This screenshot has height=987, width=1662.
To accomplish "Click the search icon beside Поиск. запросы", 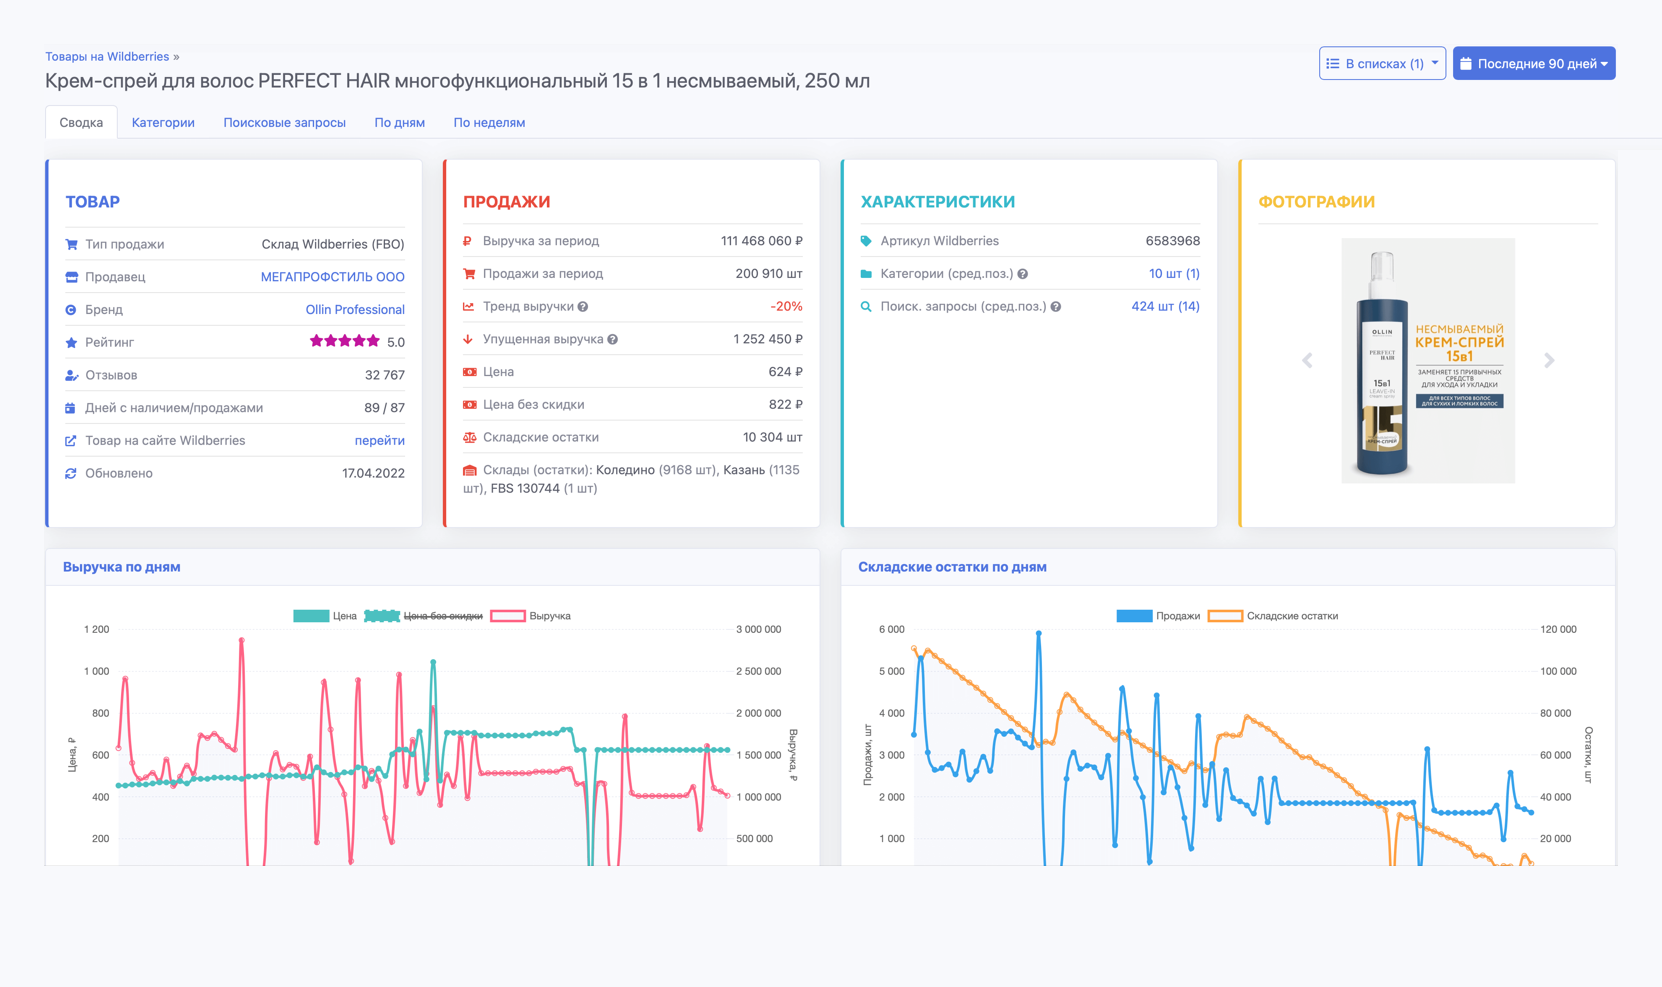I will (866, 307).
